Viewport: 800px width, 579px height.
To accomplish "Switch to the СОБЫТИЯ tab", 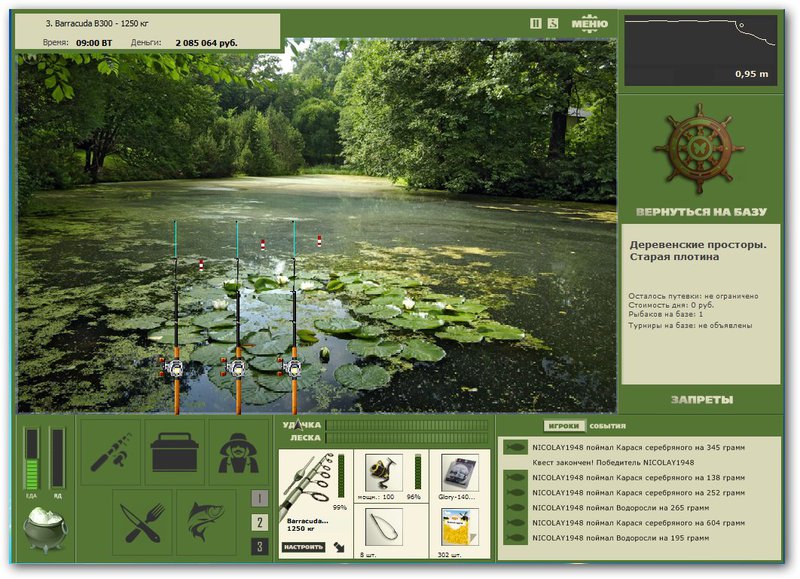I will (607, 426).
